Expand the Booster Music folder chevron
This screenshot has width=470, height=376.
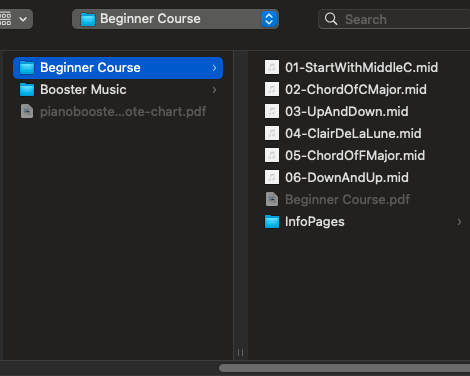214,90
